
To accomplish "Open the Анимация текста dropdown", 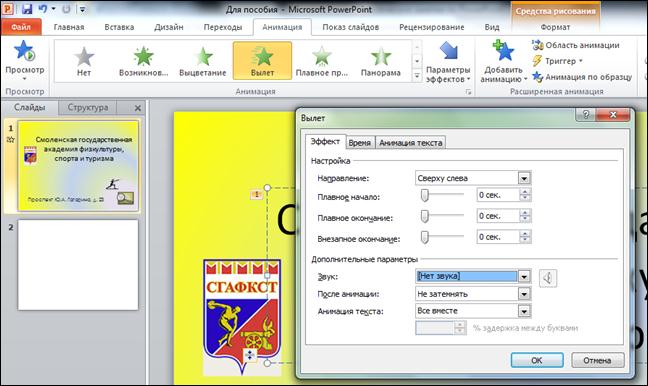I will click(x=524, y=311).
